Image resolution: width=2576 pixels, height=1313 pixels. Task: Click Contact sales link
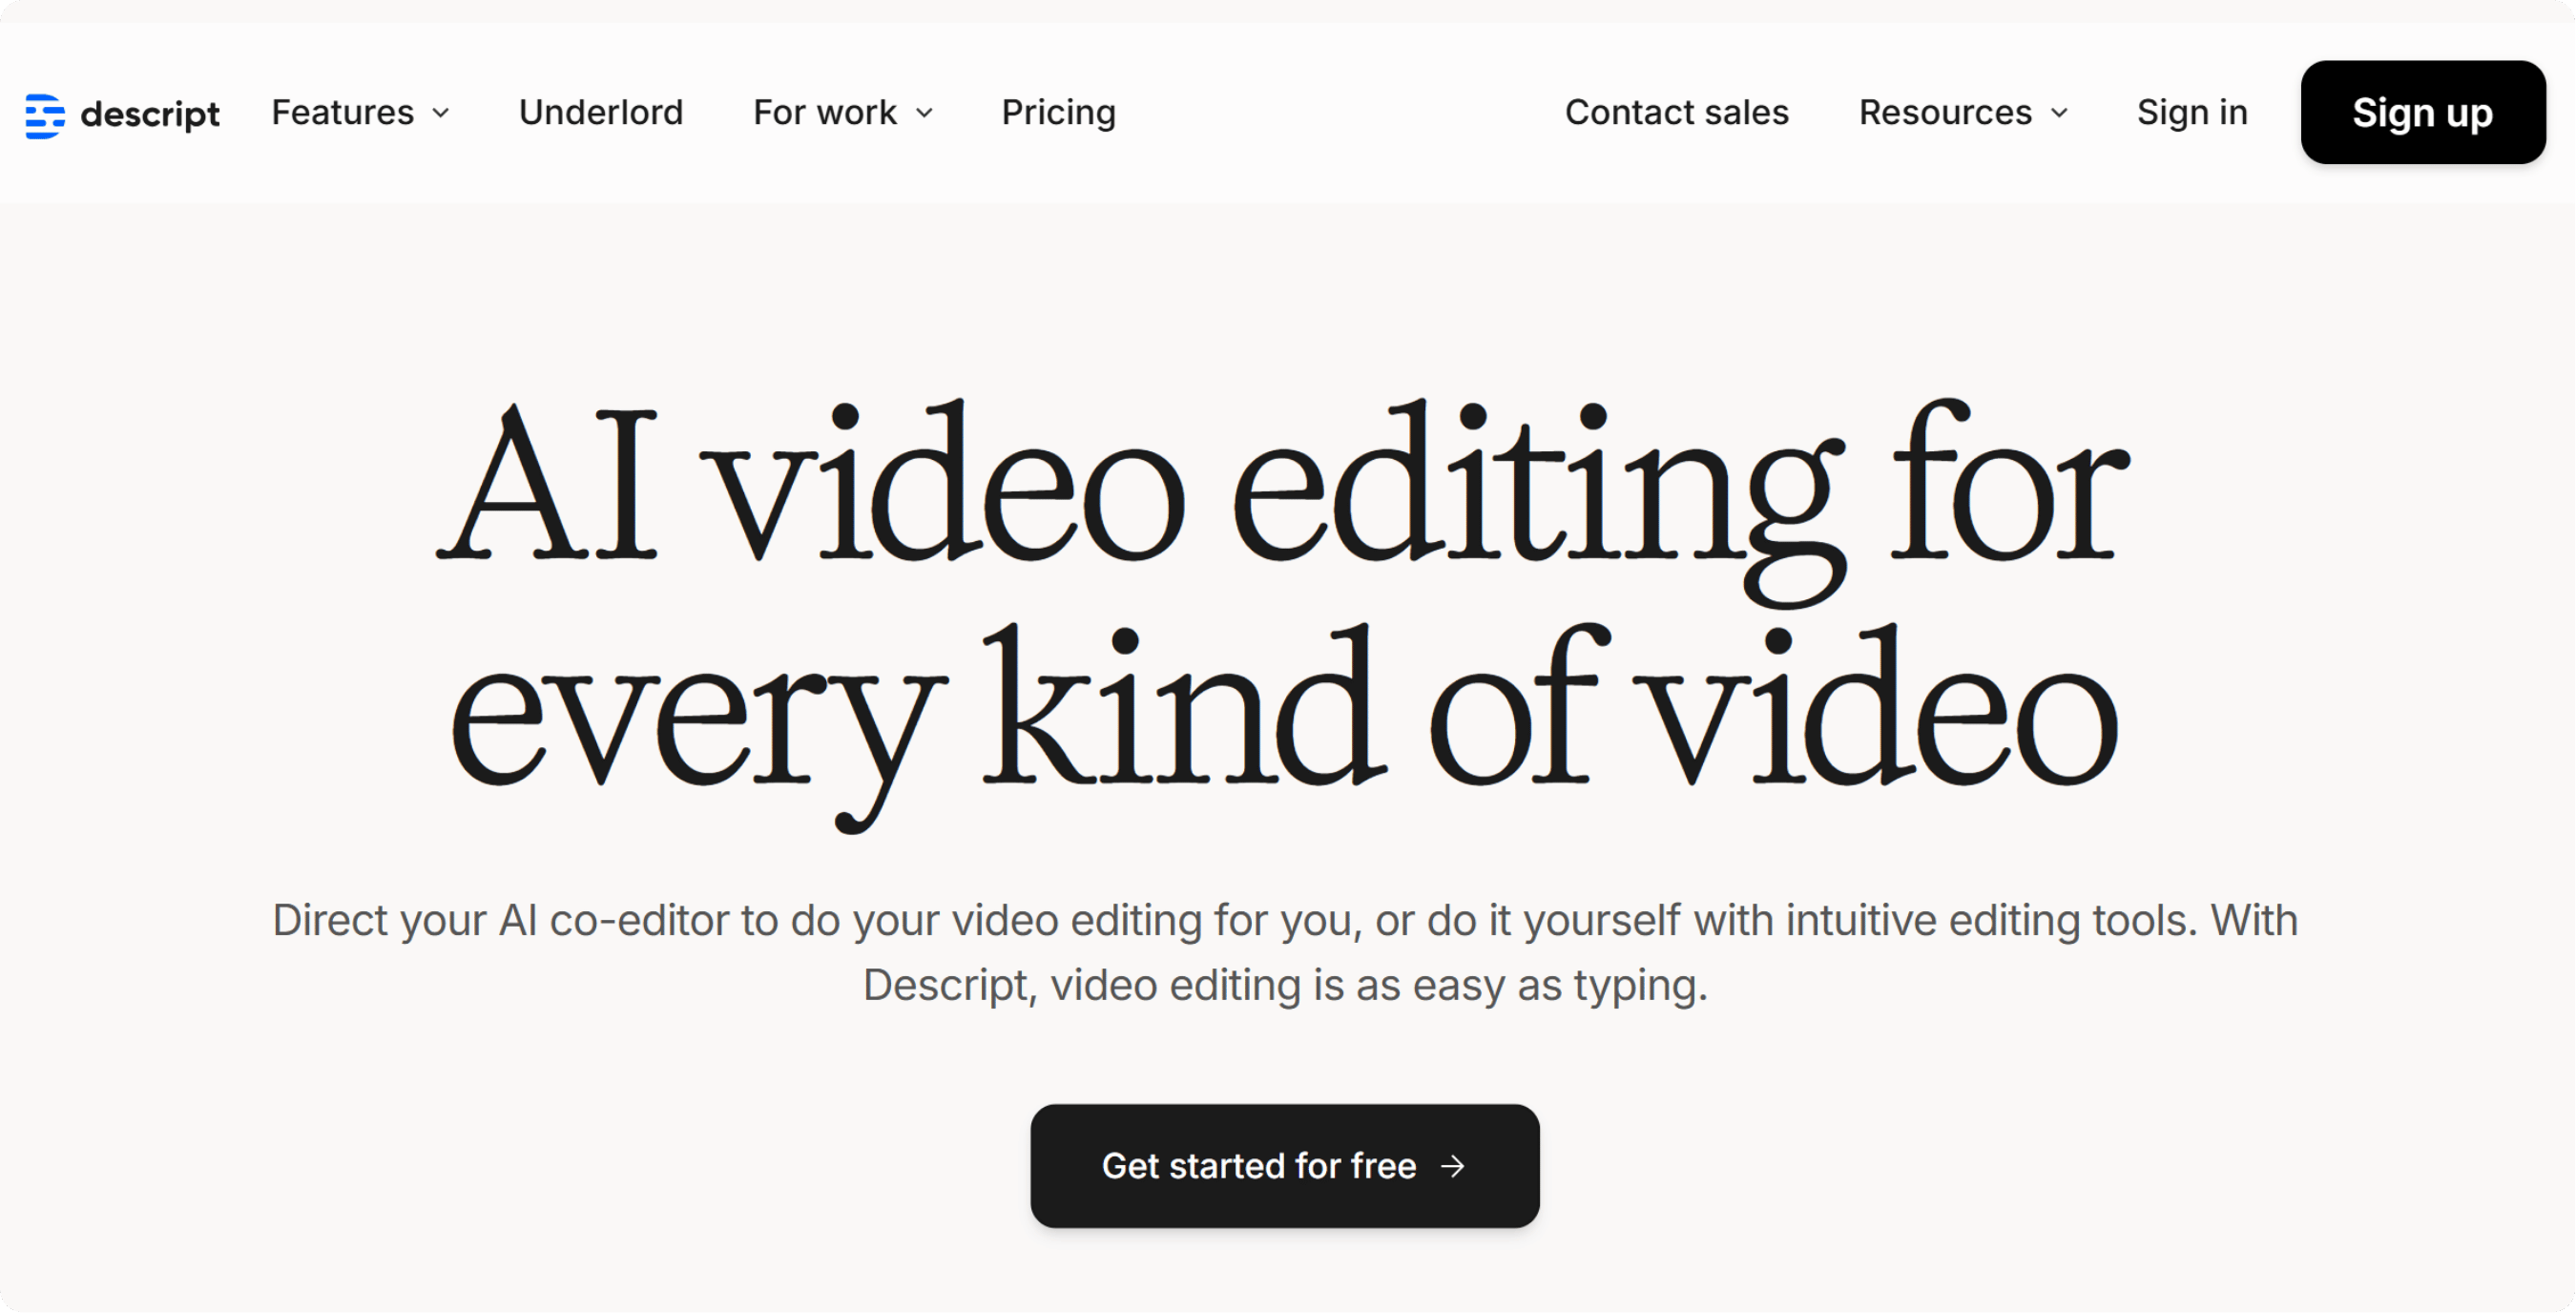[x=1676, y=113]
